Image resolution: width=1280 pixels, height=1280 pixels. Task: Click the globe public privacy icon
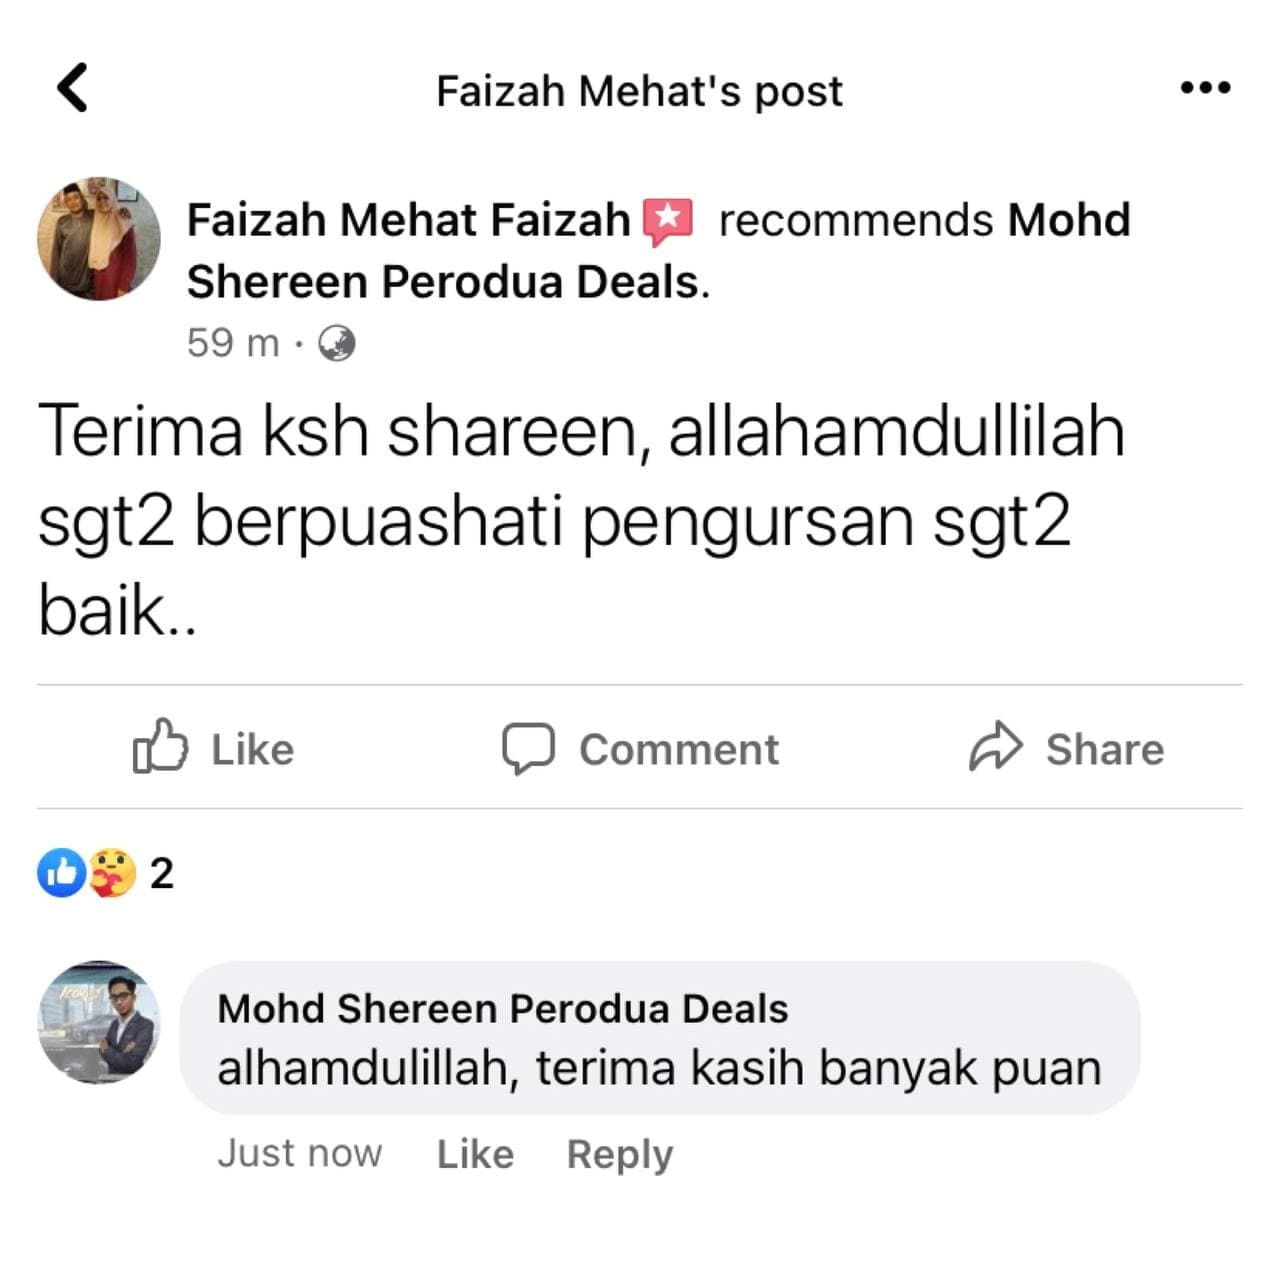pyautogui.click(x=337, y=343)
